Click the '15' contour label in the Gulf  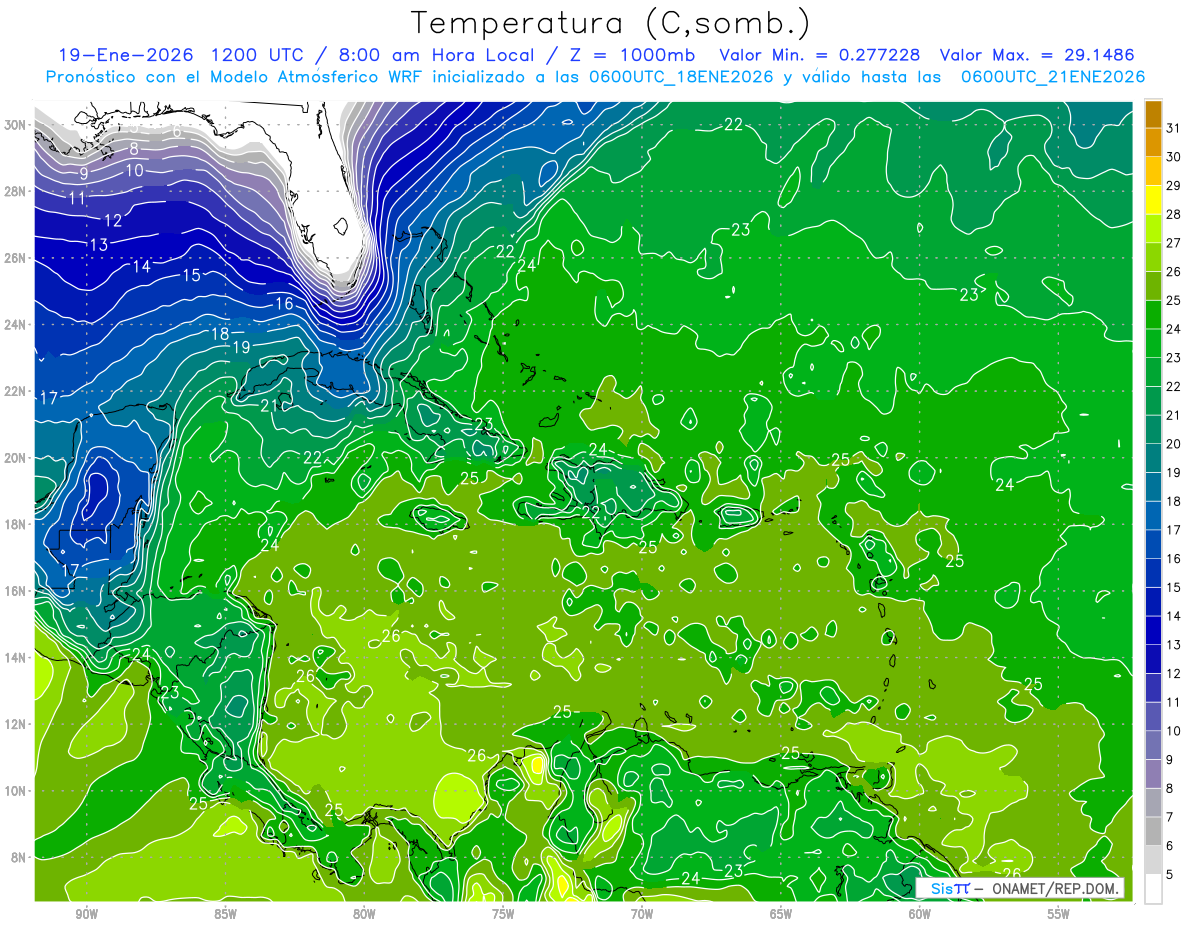click(x=191, y=275)
